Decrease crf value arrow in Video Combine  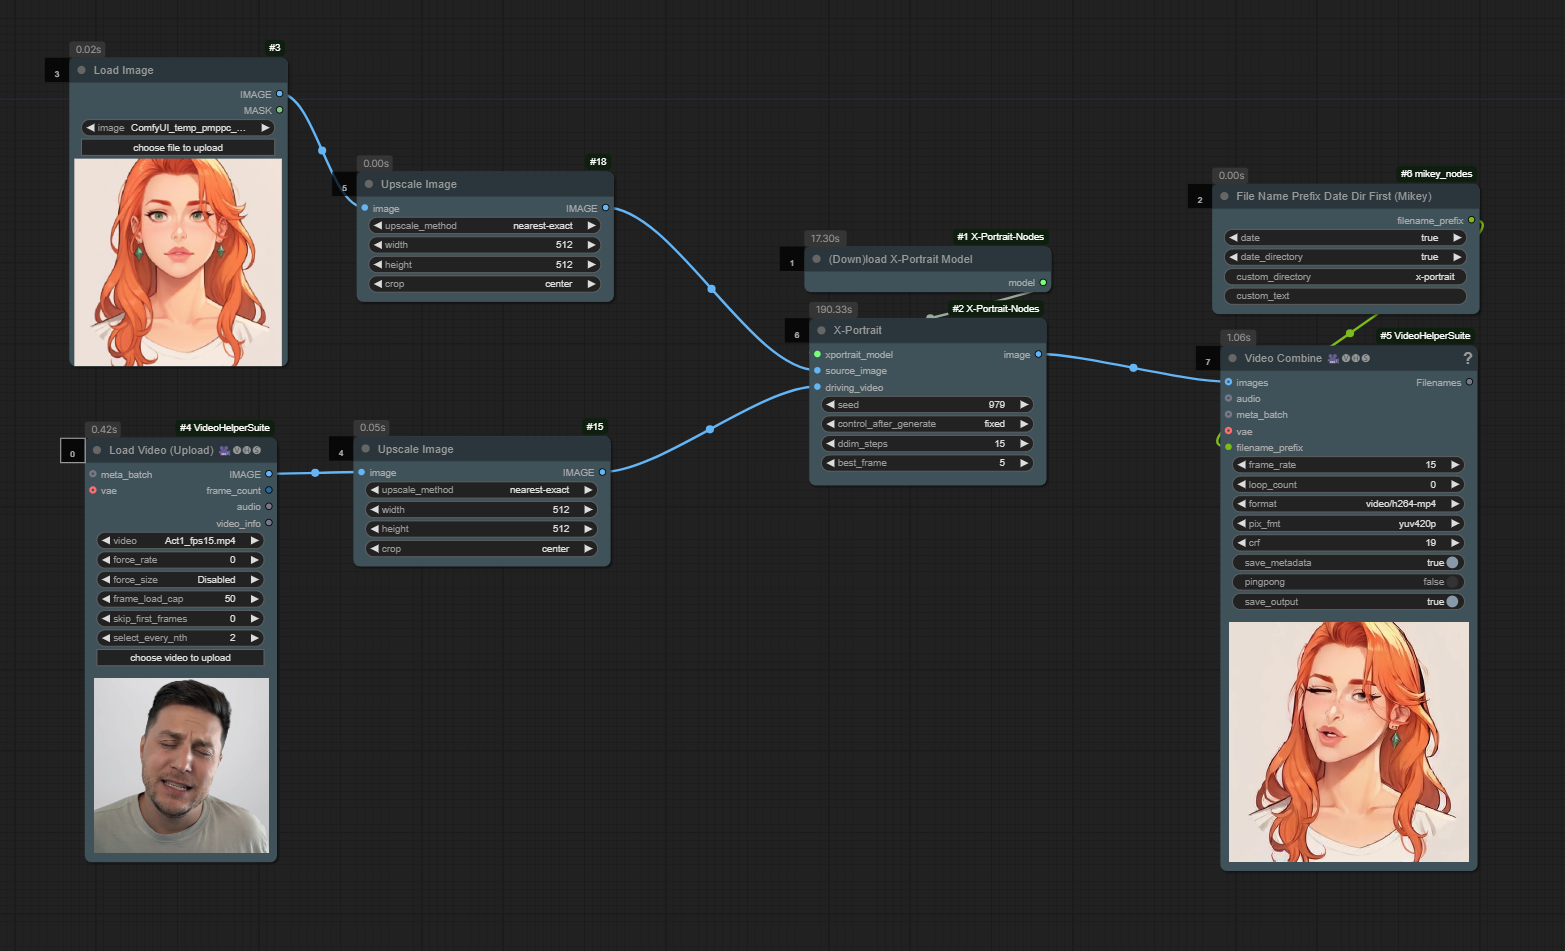click(x=1241, y=543)
